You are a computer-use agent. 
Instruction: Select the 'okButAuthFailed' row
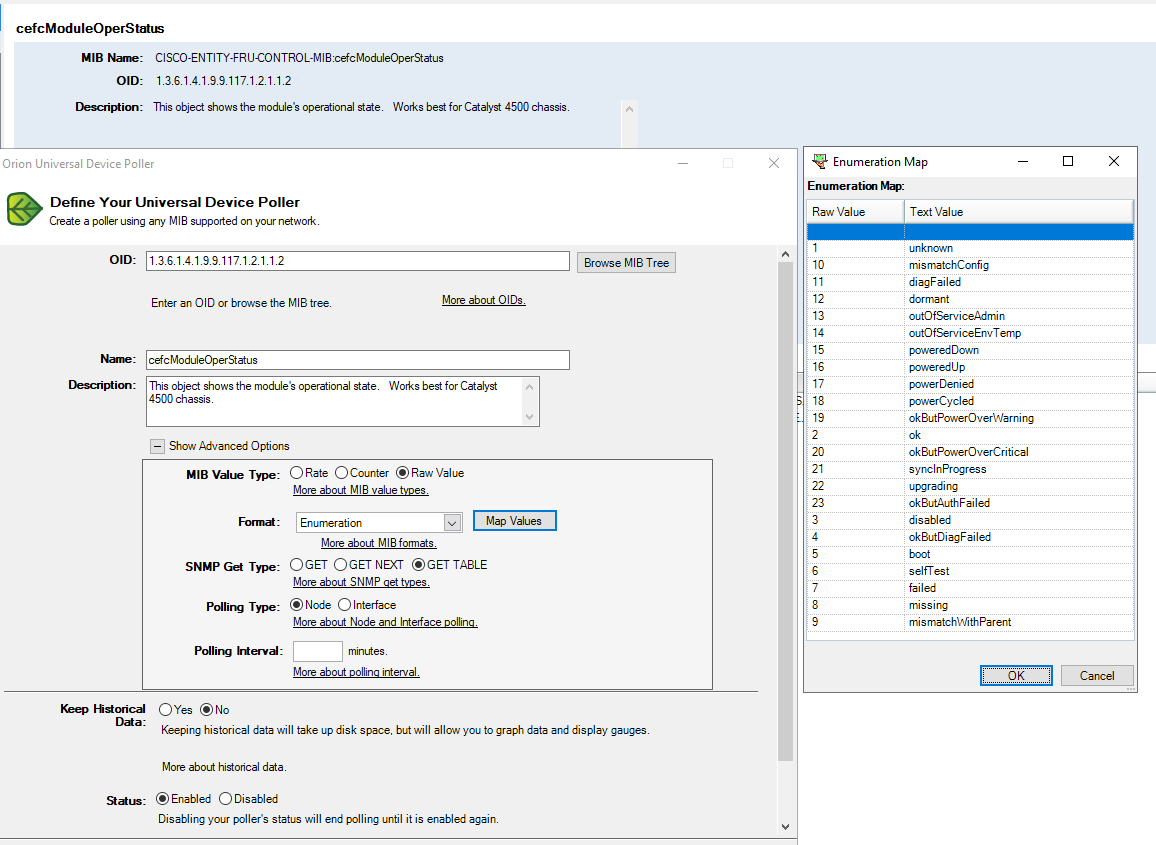tap(970, 502)
